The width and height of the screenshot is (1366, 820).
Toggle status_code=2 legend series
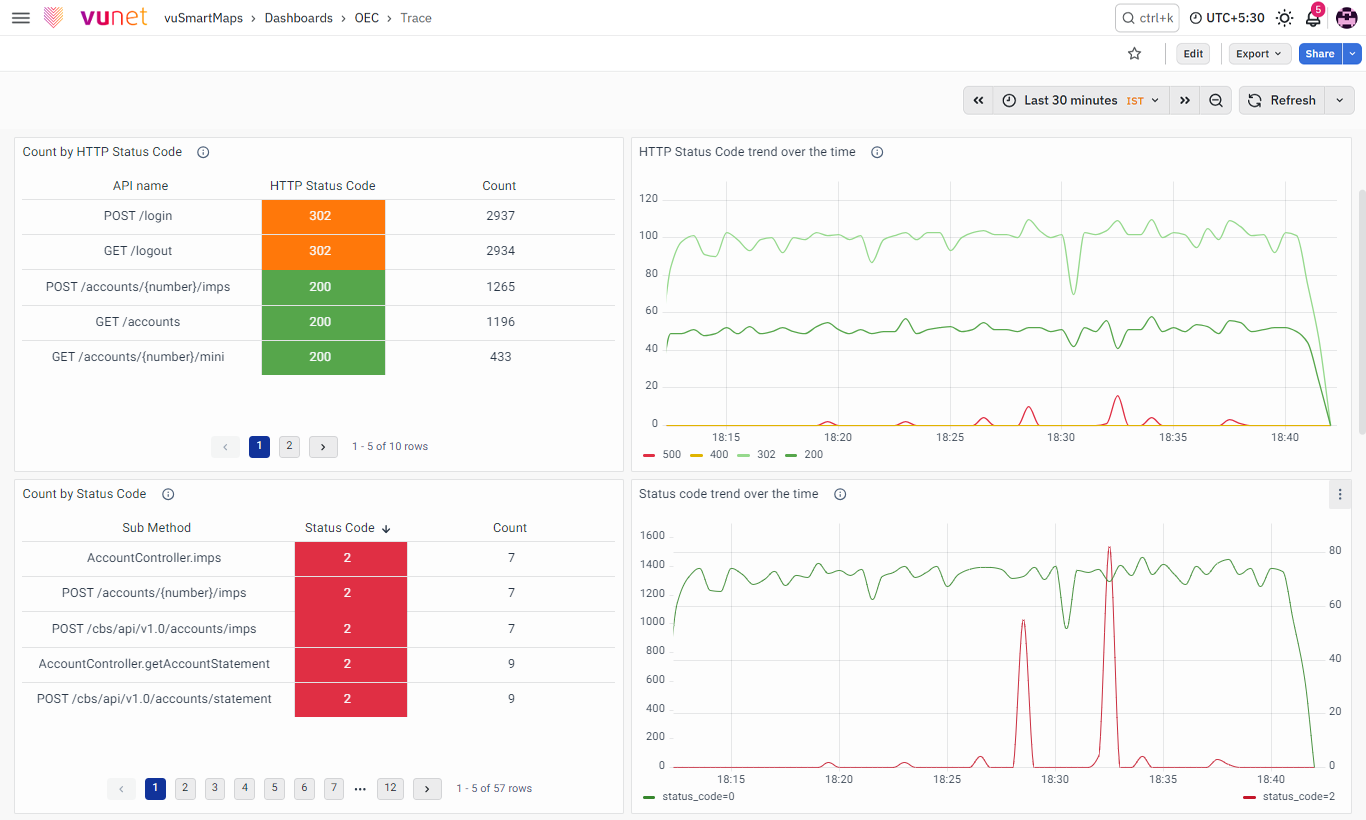coord(1289,796)
